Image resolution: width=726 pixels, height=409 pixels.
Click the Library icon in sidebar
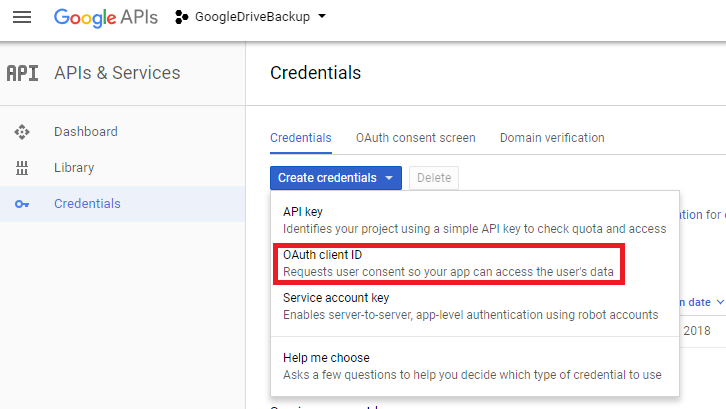tap(22, 168)
